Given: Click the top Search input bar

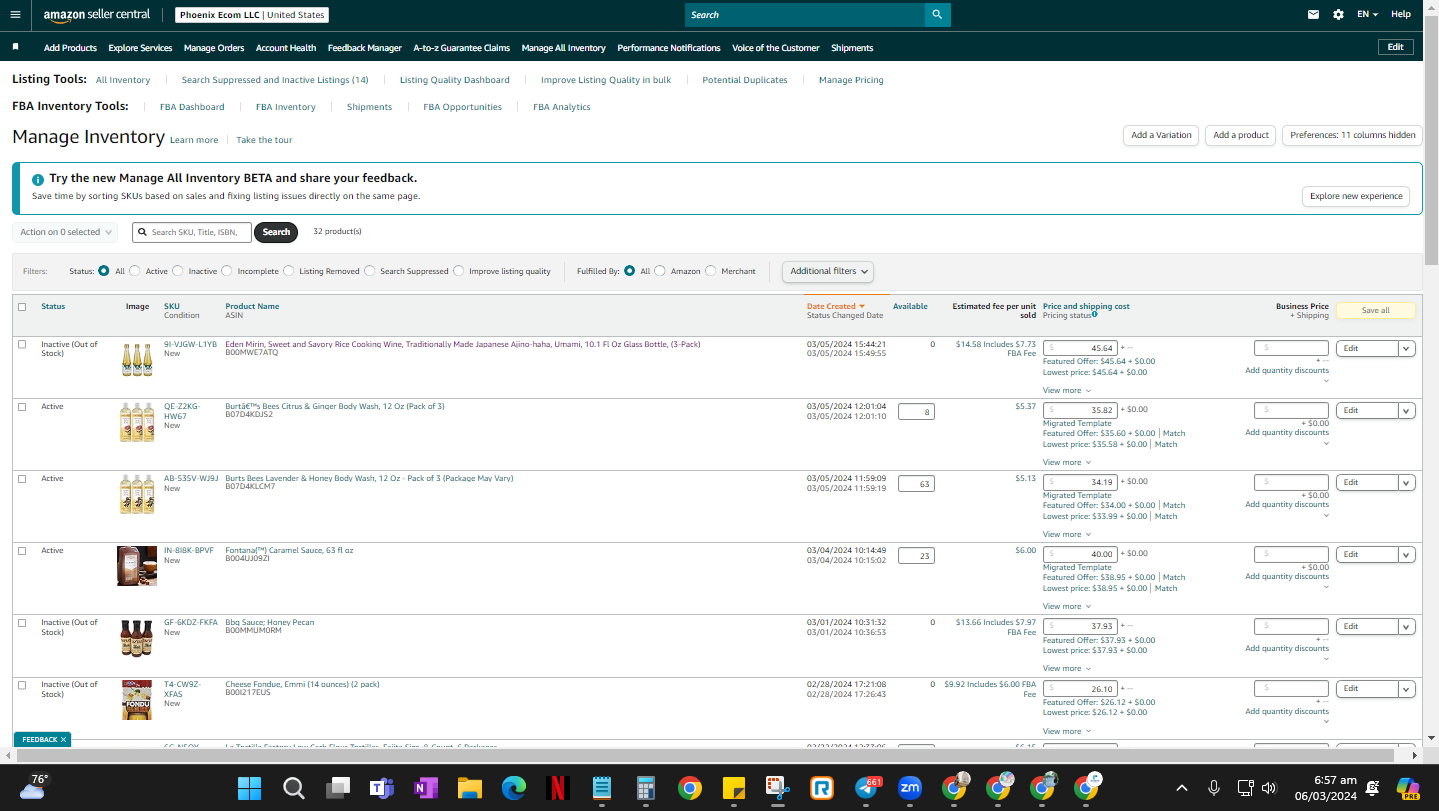Looking at the screenshot, I should [x=805, y=15].
